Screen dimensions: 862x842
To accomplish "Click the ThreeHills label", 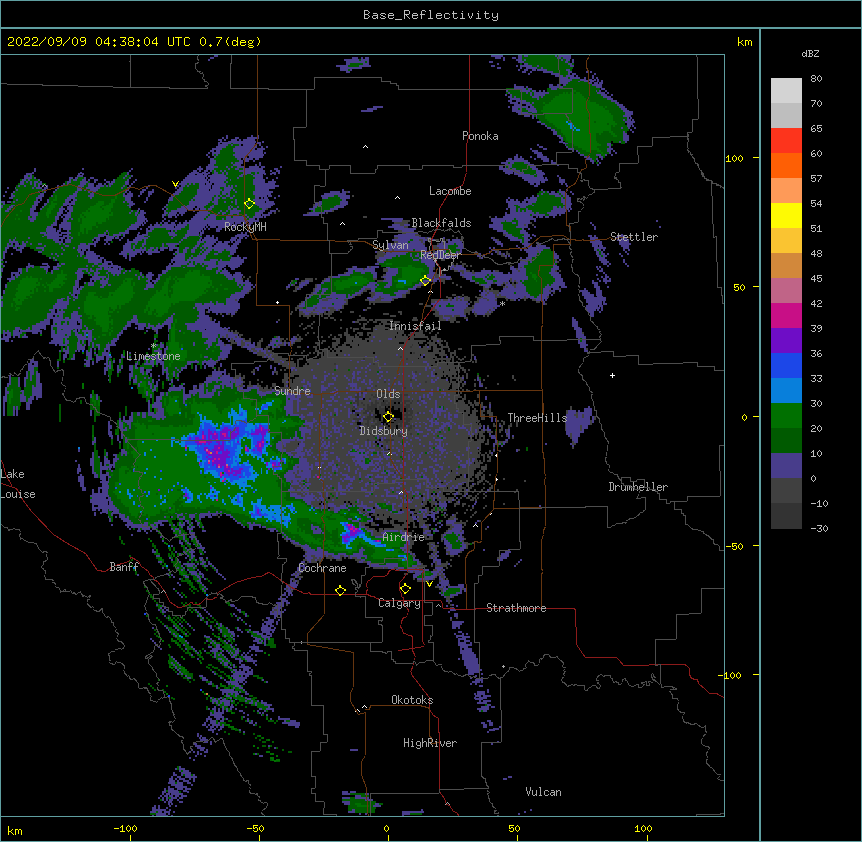I will click(x=537, y=418).
